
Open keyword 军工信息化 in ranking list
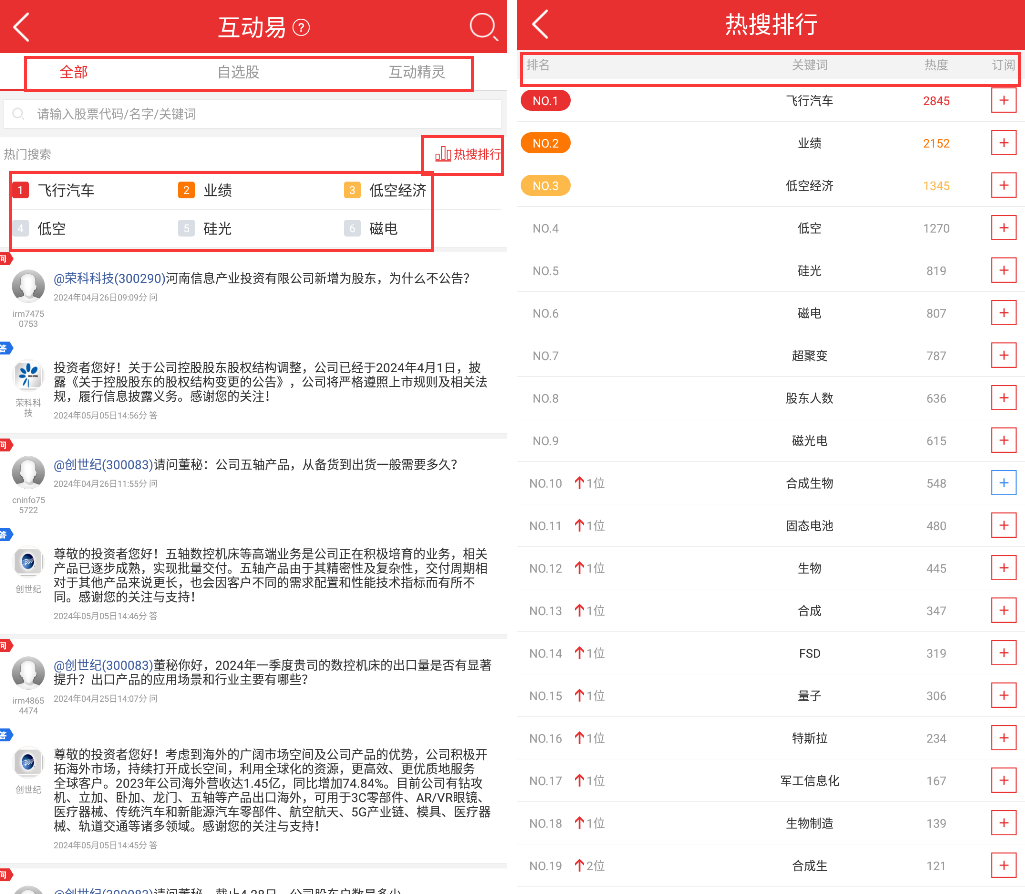coord(809,780)
